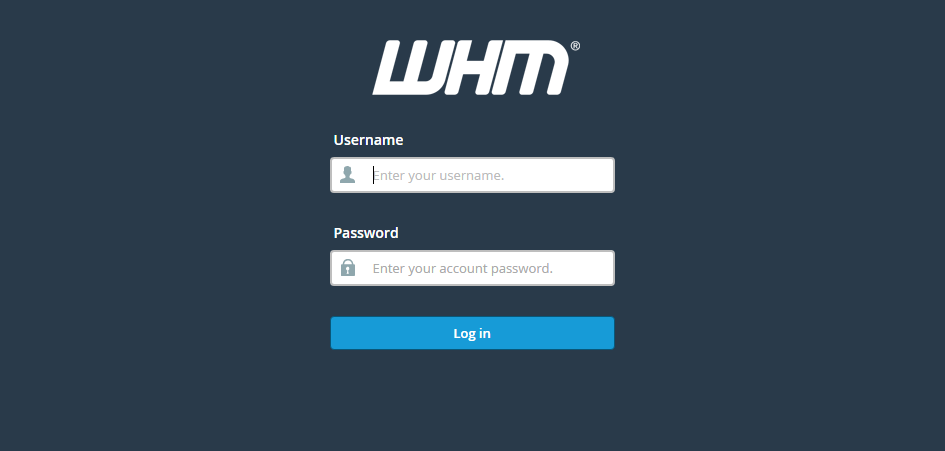Focus the Username input field
Screen dimensions: 945x451
(472, 175)
